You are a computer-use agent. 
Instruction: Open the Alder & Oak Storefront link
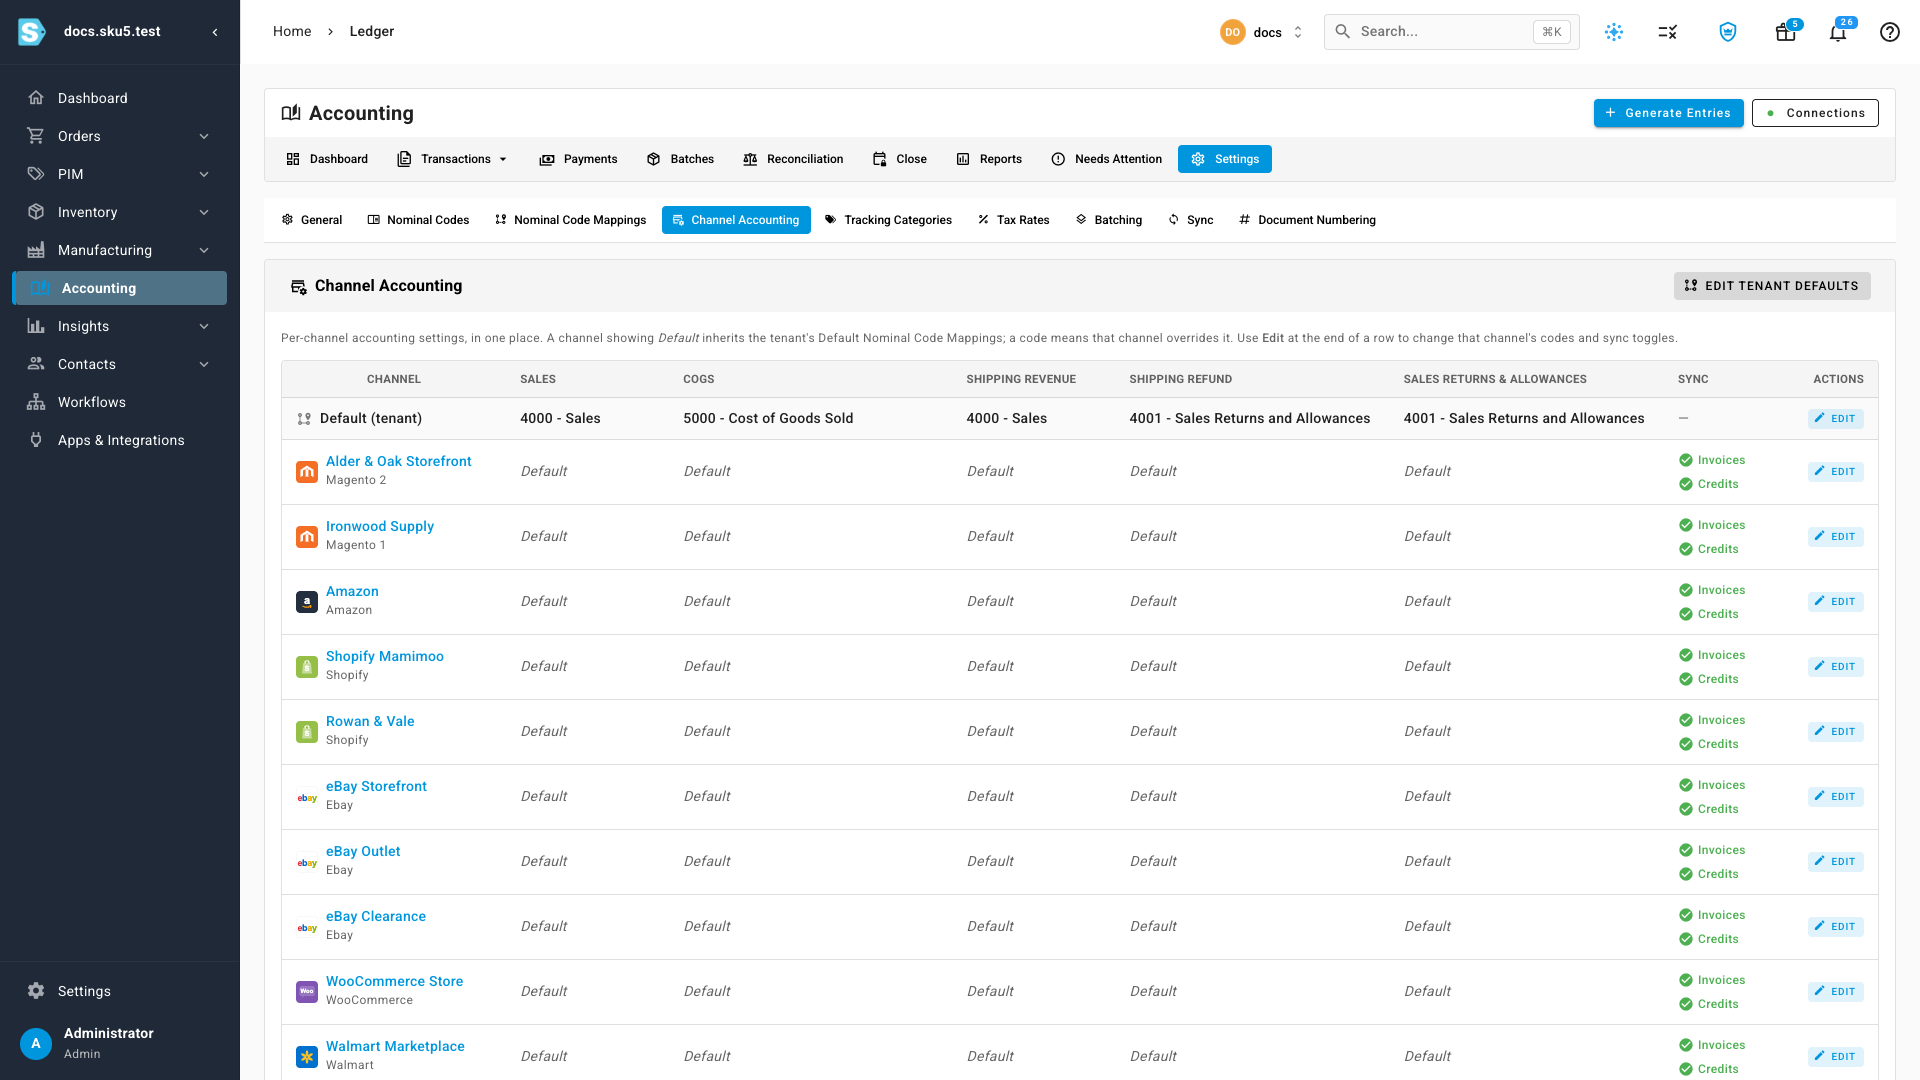tap(398, 461)
